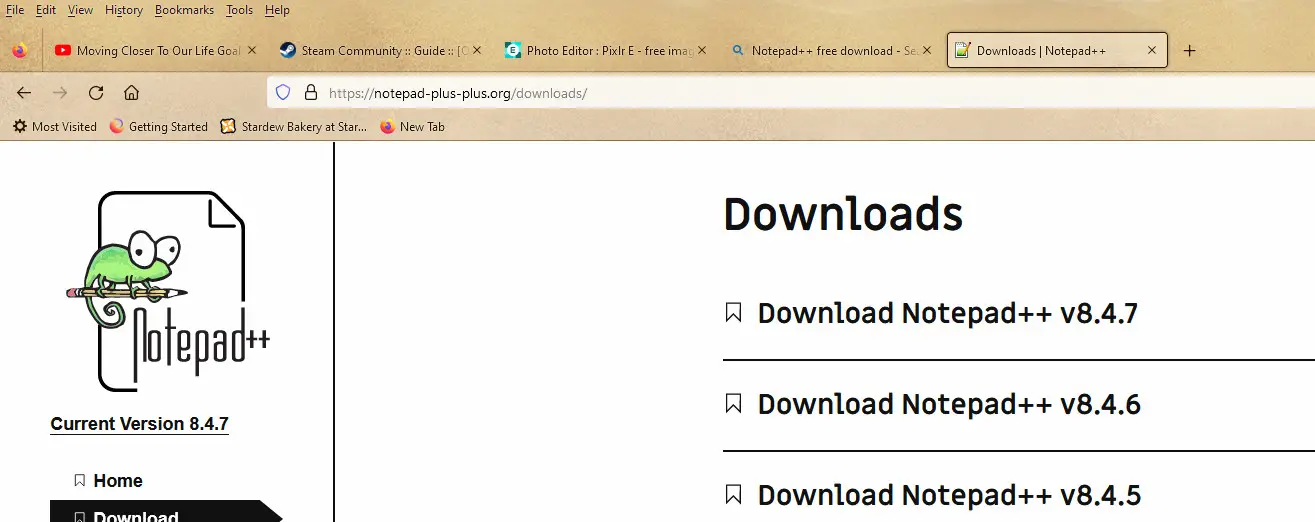1315x522 pixels.
Task: Reload the current page
Action: coord(96,93)
